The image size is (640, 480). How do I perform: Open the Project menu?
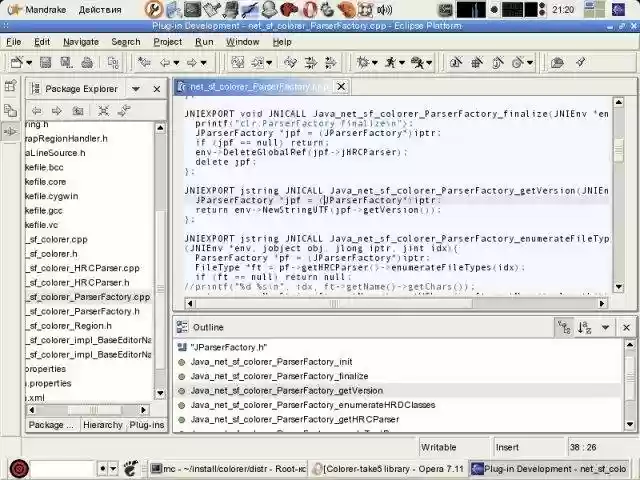pyautogui.click(x=168, y=42)
